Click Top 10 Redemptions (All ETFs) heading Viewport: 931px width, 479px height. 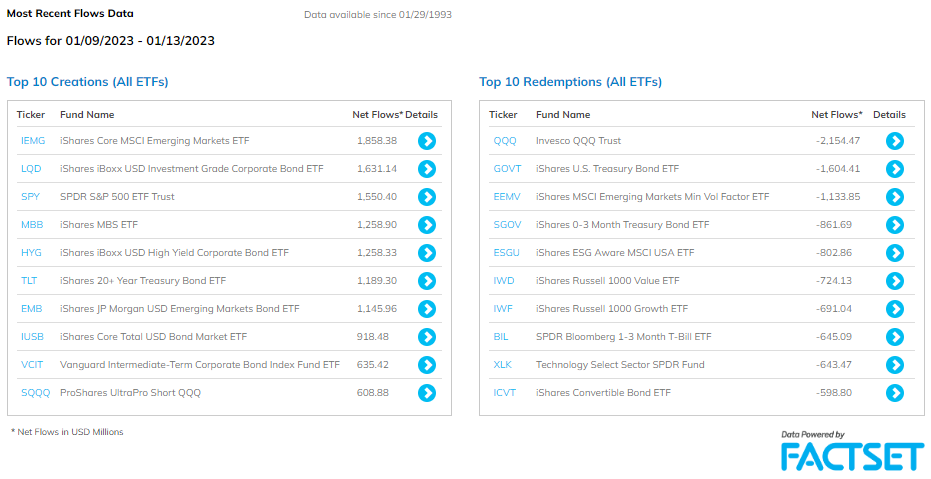(x=571, y=82)
